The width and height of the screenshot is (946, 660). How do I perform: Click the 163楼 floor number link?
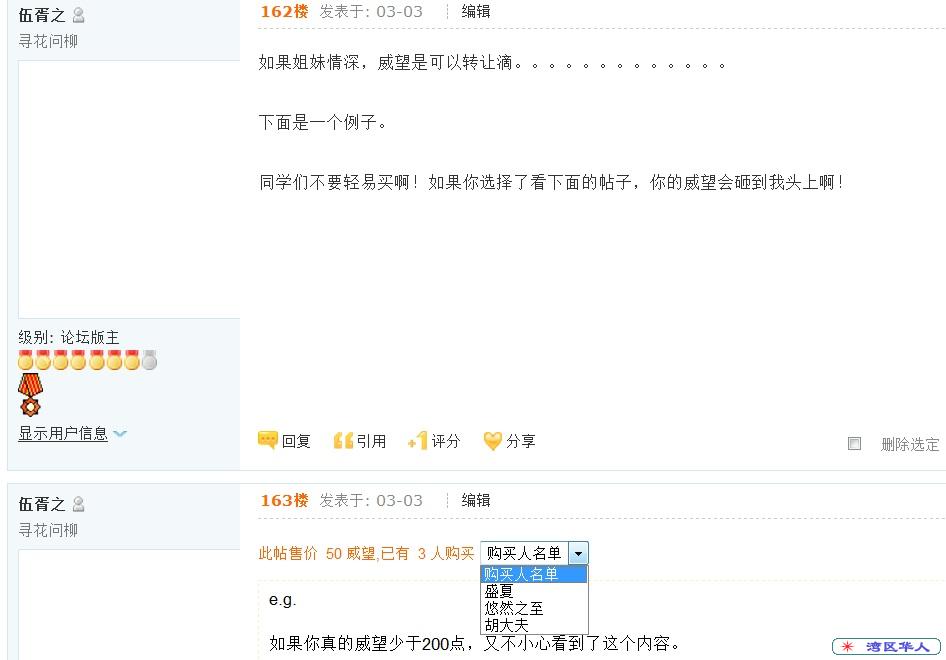[x=284, y=500]
